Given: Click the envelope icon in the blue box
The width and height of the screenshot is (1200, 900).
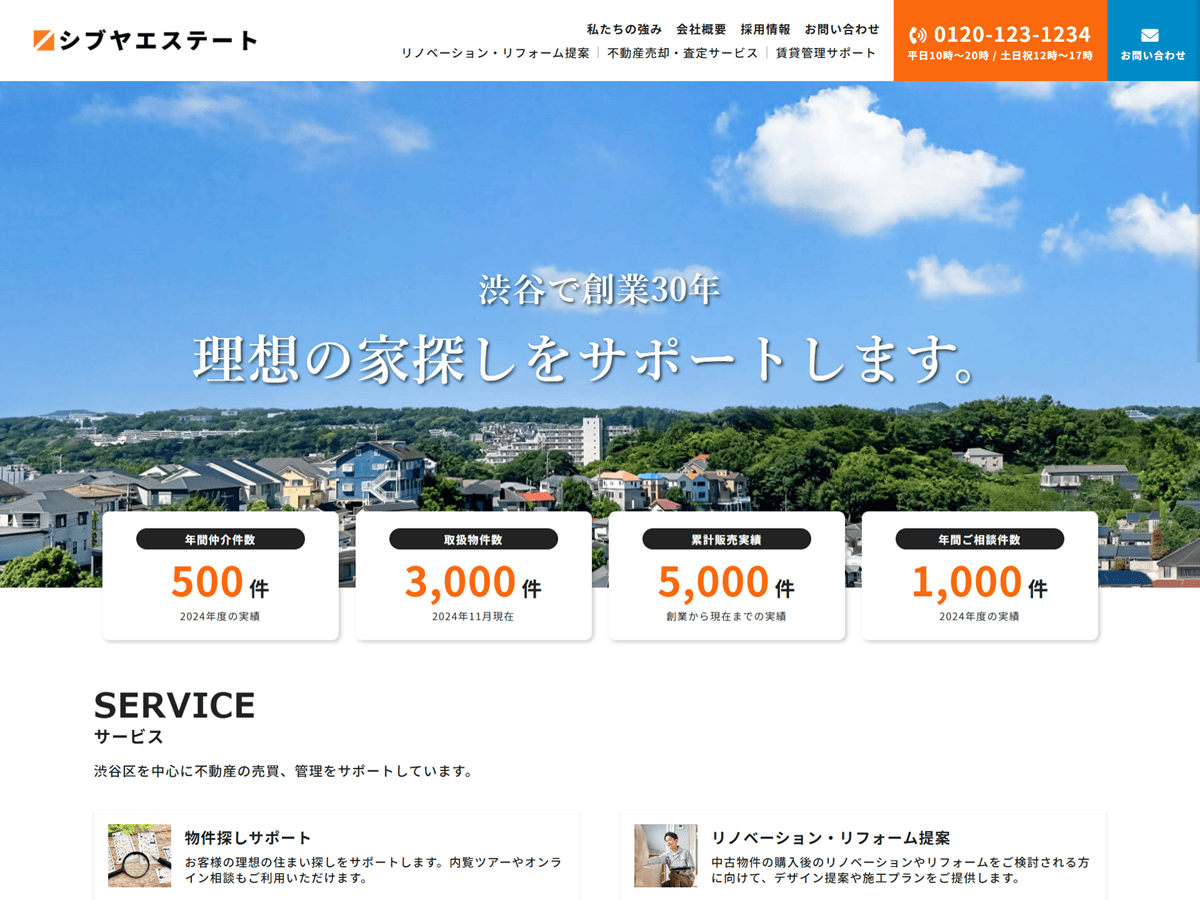Looking at the screenshot, I should tap(1149, 35).
